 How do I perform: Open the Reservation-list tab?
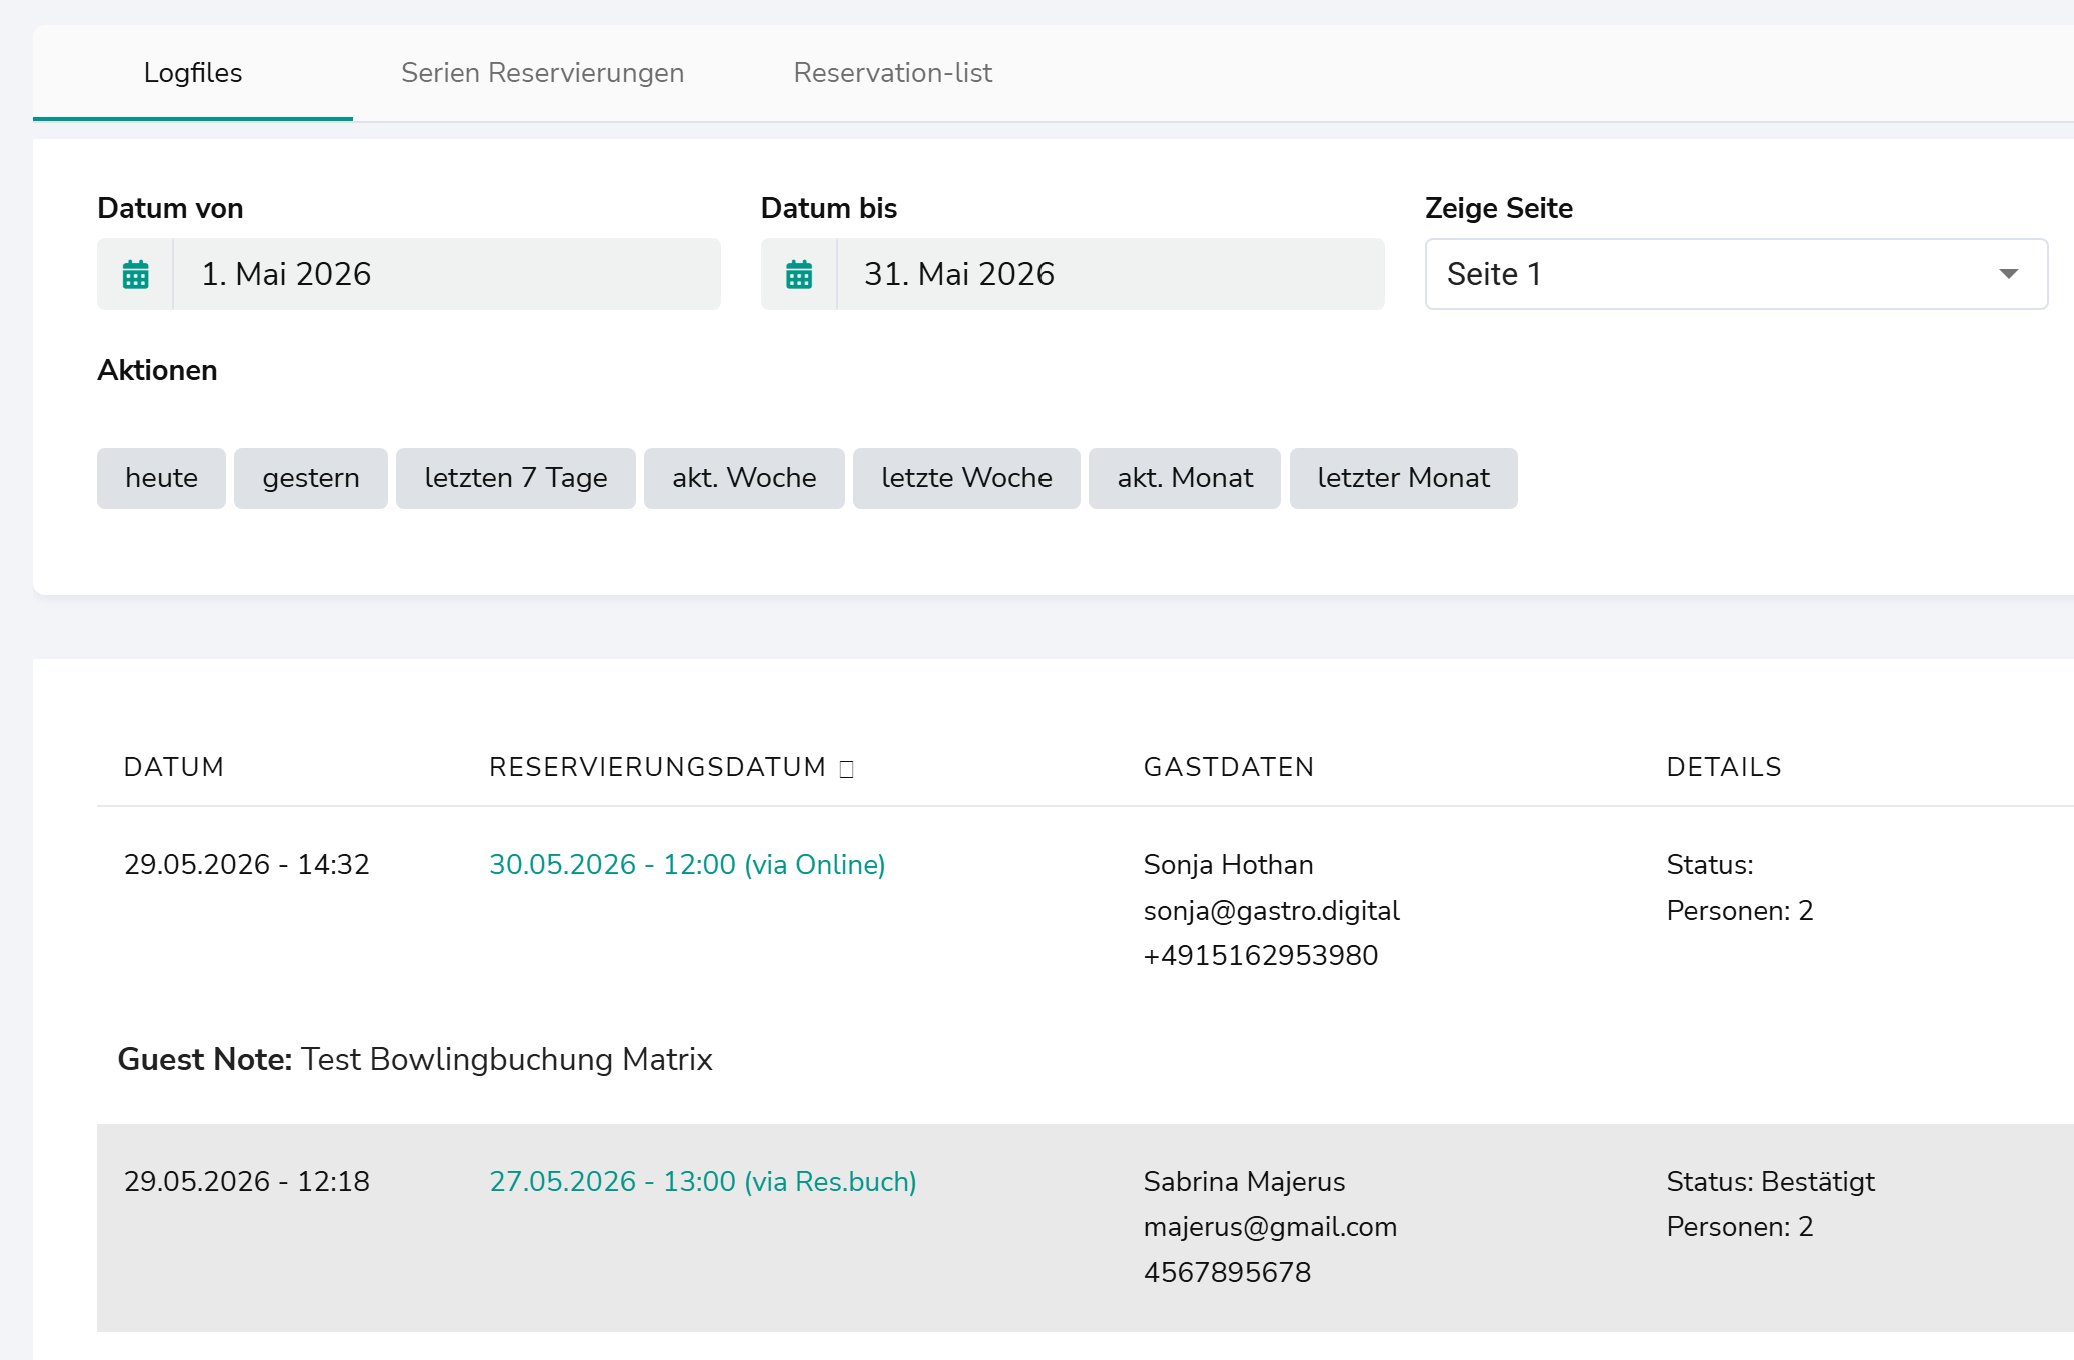pyautogui.click(x=893, y=73)
